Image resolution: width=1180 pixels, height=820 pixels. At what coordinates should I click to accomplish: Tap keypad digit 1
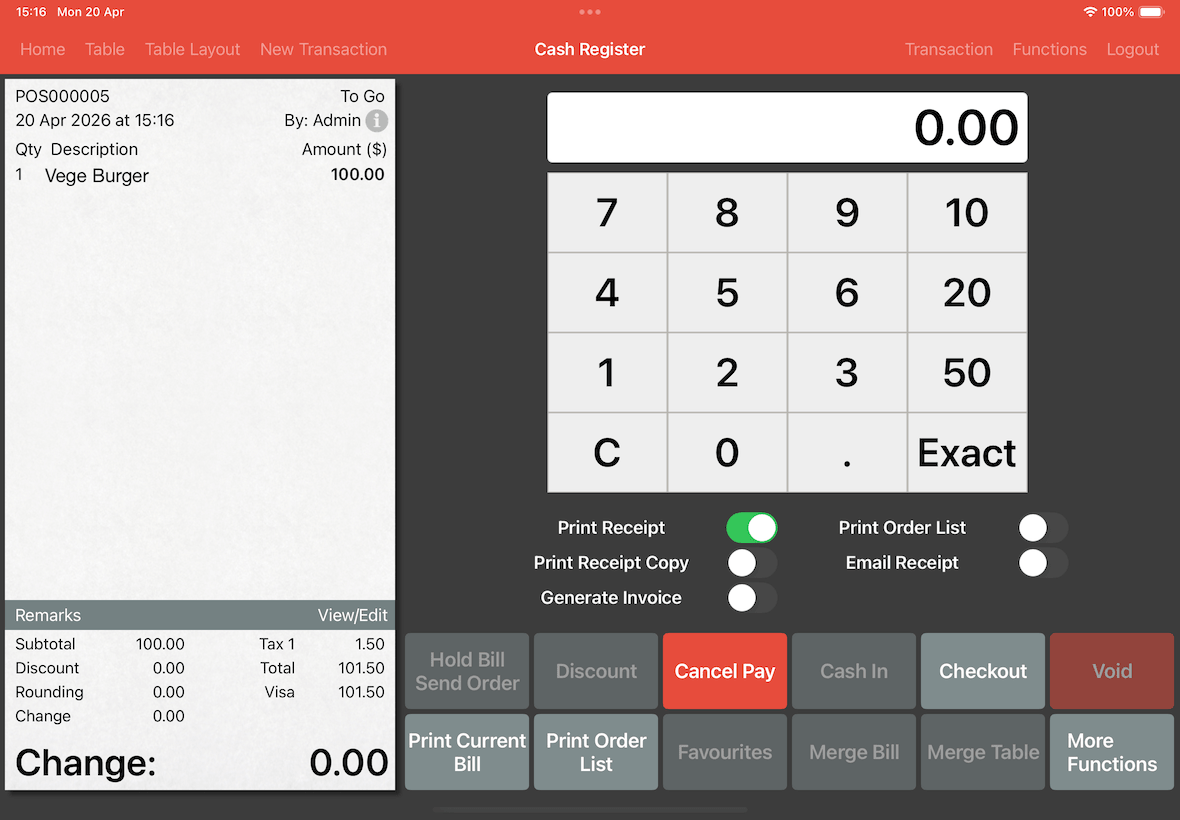(607, 372)
